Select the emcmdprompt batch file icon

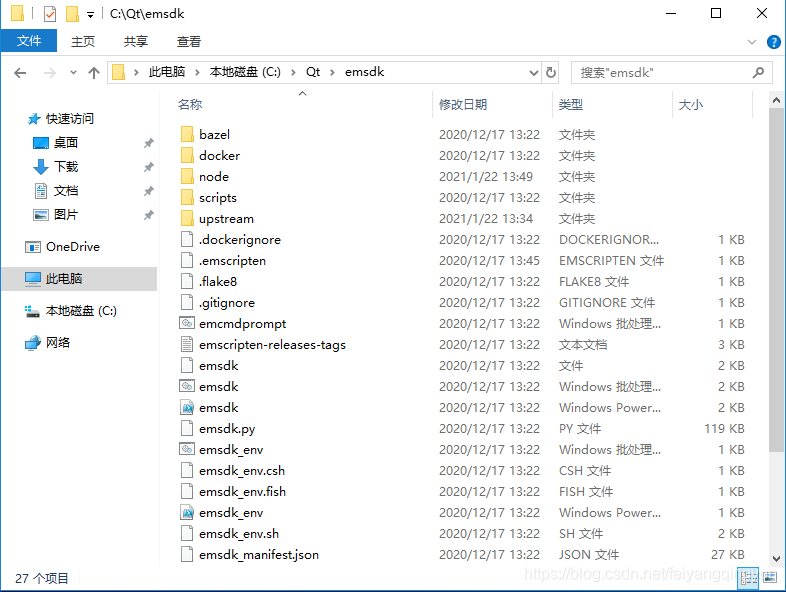(187, 324)
